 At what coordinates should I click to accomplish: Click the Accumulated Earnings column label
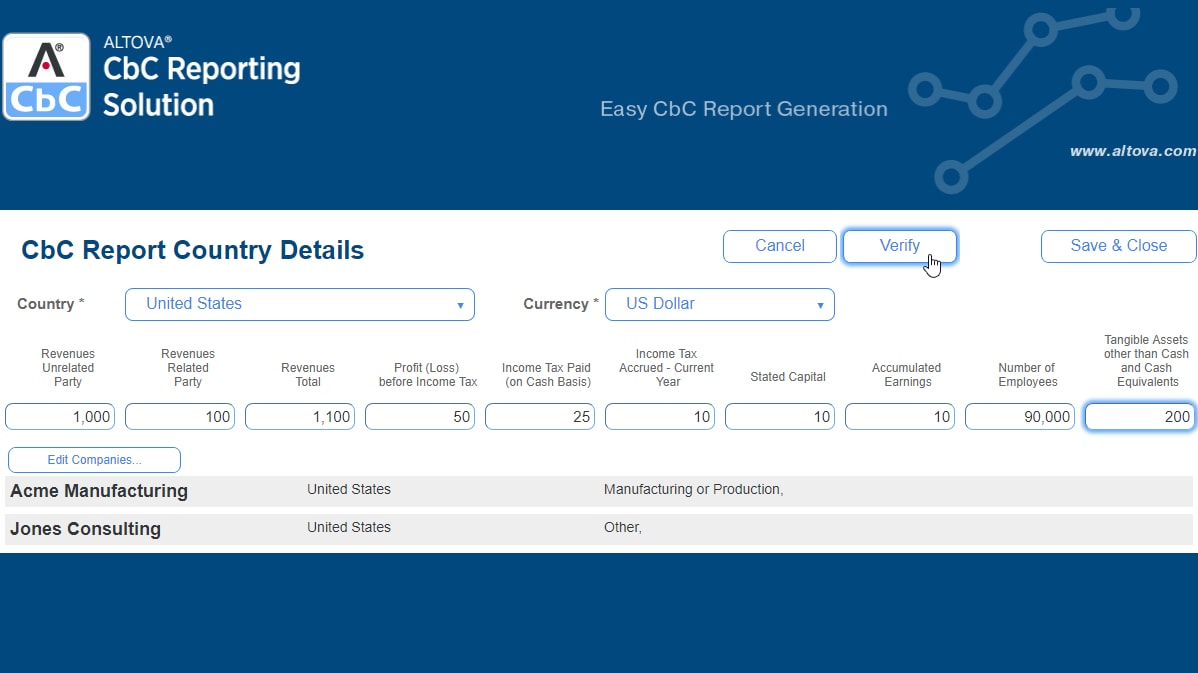[907, 375]
